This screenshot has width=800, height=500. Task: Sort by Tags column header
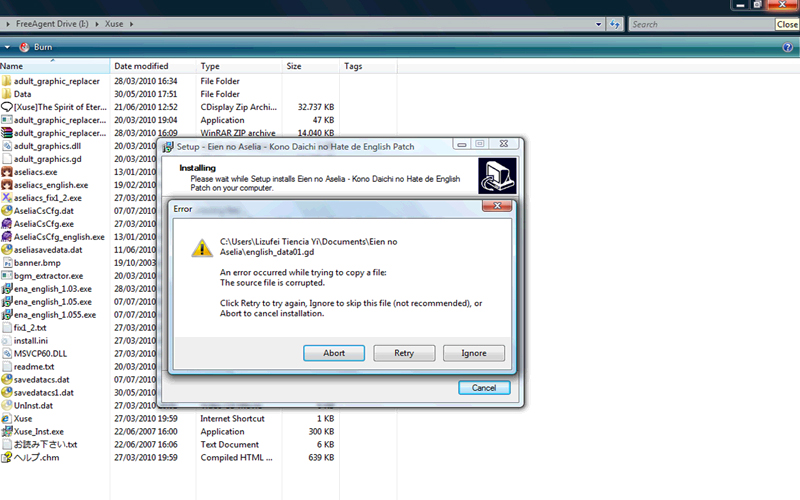coord(368,66)
